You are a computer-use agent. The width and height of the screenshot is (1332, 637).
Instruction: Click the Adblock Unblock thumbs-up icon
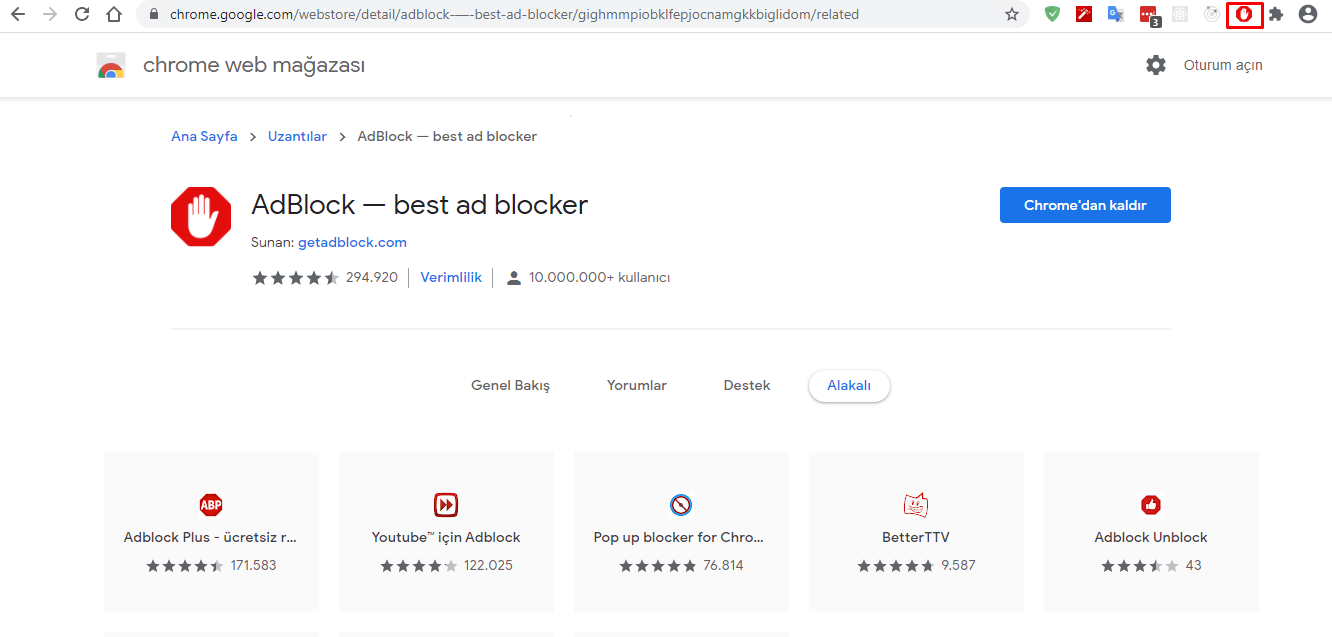click(1151, 504)
